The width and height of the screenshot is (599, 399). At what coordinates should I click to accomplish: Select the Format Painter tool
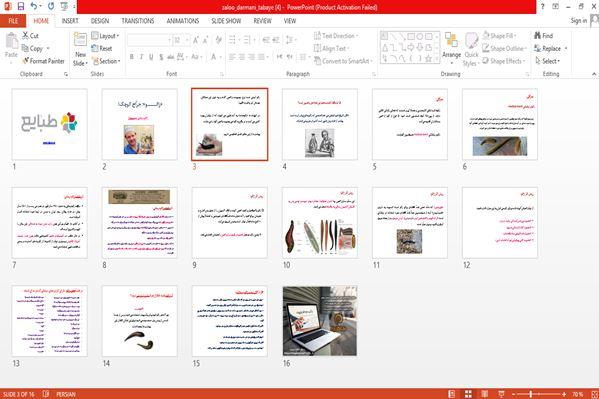44,61
